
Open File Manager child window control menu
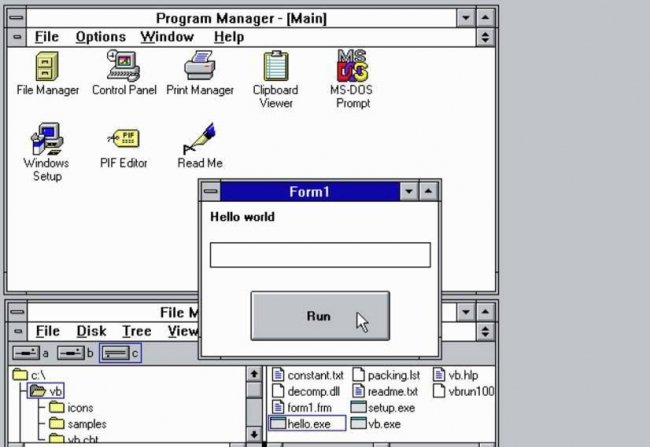(x=17, y=332)
